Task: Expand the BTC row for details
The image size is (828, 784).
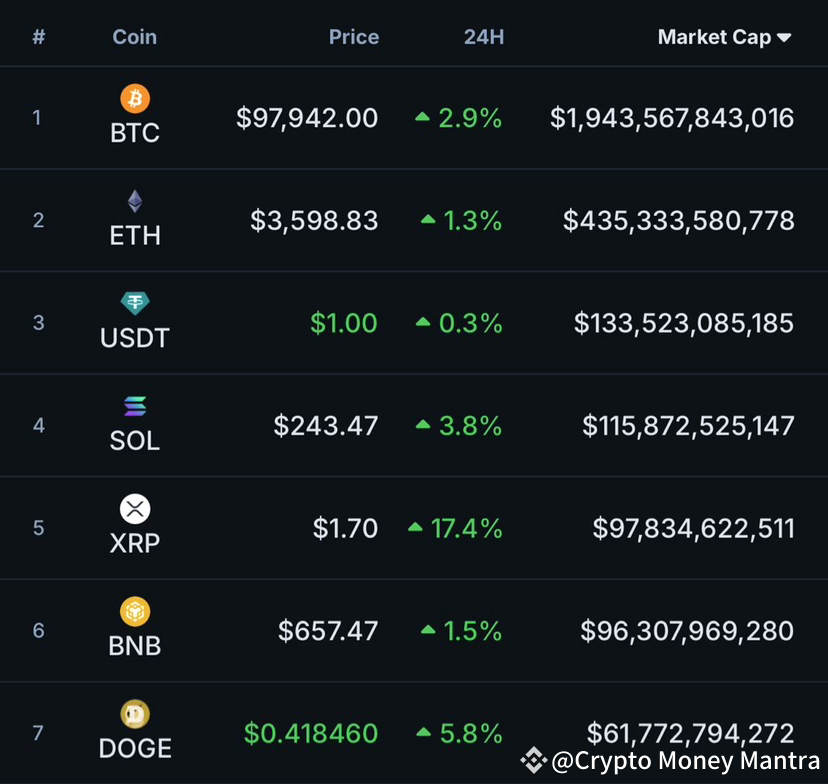Action: [414, 117]
